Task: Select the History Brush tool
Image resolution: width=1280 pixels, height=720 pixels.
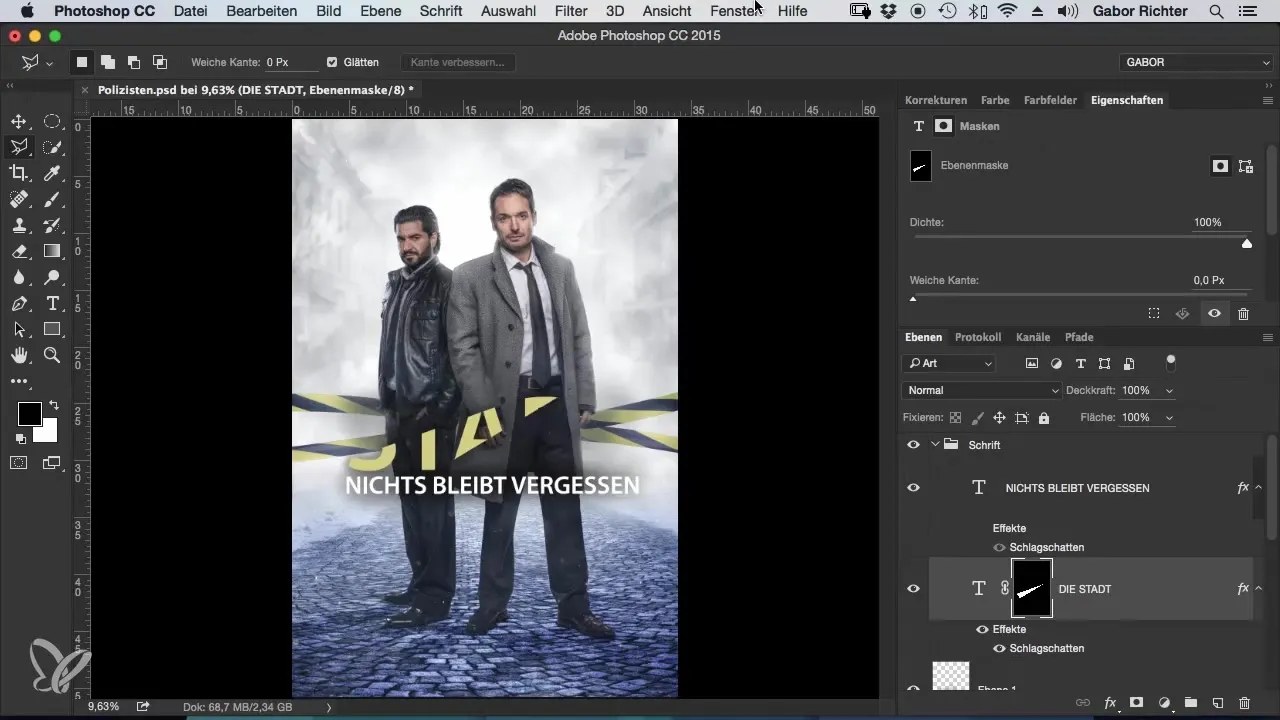Action: 52,225
